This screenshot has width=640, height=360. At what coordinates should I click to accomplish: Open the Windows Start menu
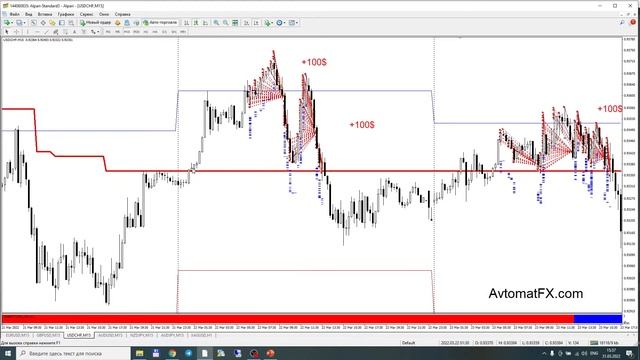coord(8,353)
